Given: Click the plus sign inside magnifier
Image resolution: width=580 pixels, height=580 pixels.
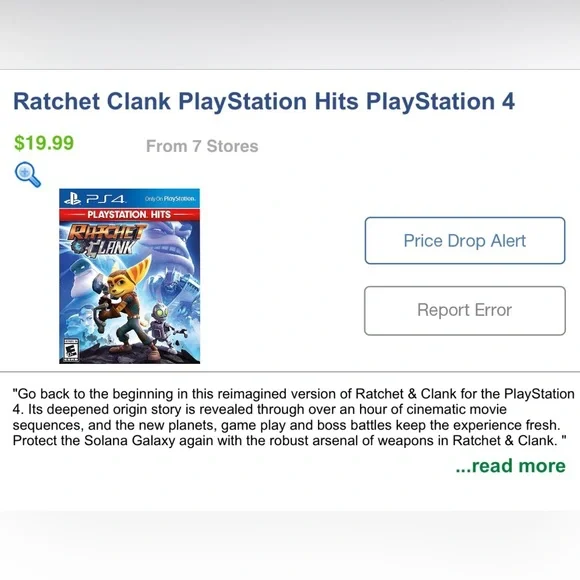Looking at the screenshot, I should [24, 172].
